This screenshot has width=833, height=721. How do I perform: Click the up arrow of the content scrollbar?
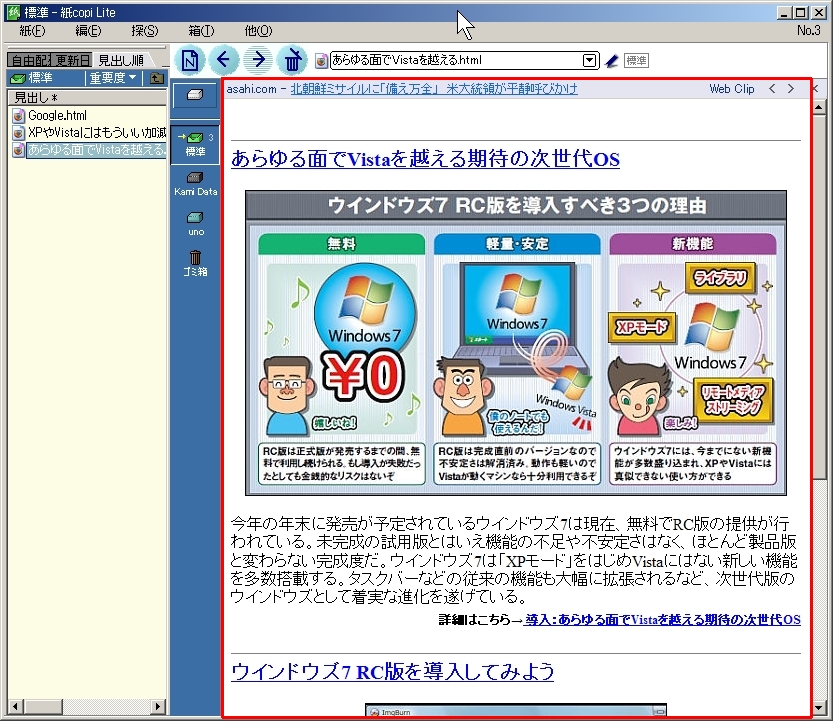click(819, 107)
